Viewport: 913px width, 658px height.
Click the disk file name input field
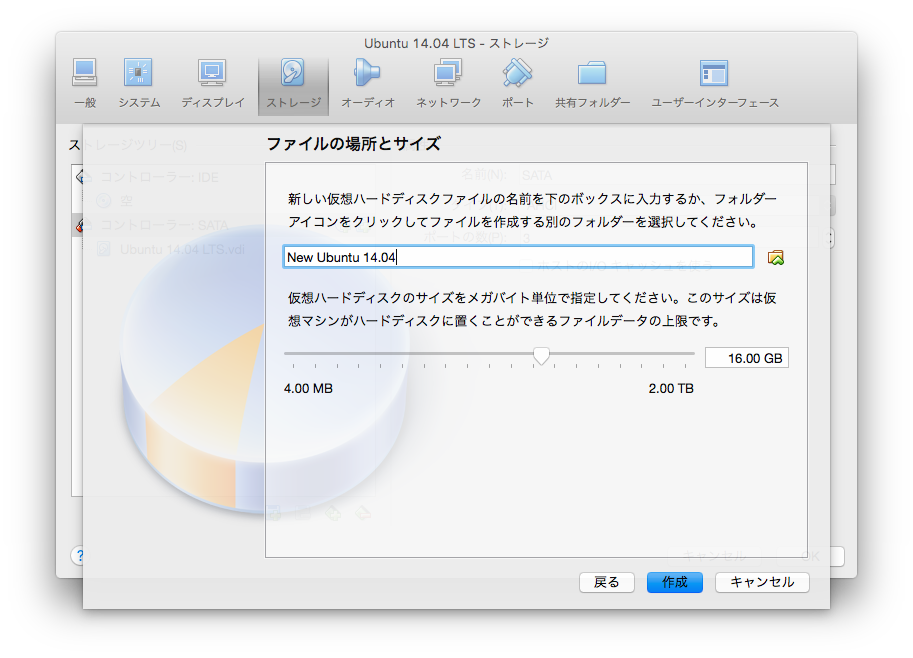(518, 257)
